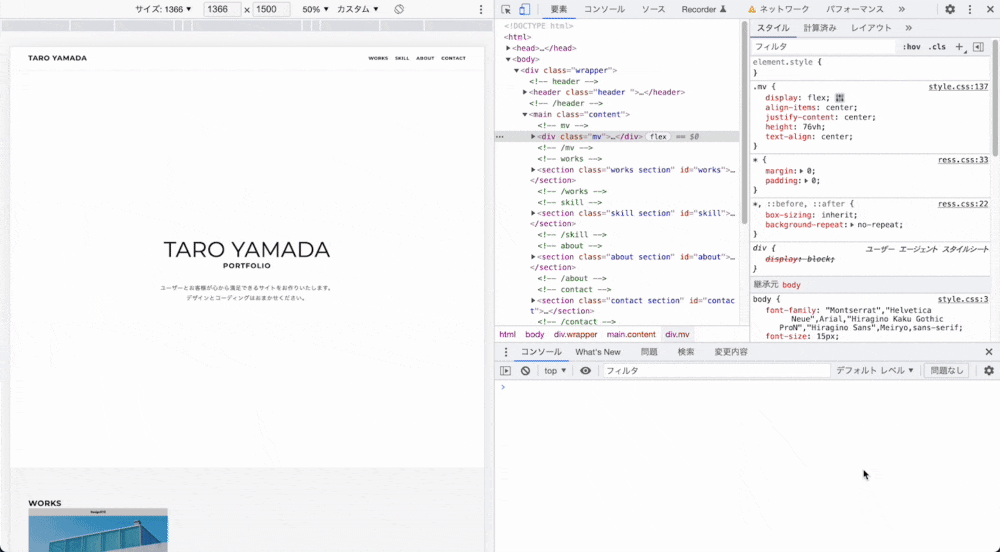Viewport: 1000px width, 552px height.
Task: Click the viewport height field 1500
Action: (270, 10)
